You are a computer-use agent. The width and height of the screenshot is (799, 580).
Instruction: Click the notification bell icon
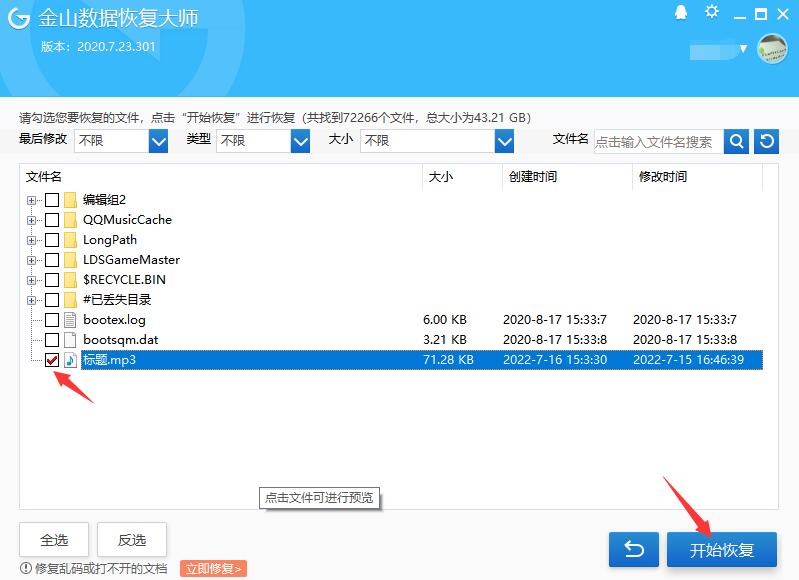pyautogui.click(x=681, y=12)
